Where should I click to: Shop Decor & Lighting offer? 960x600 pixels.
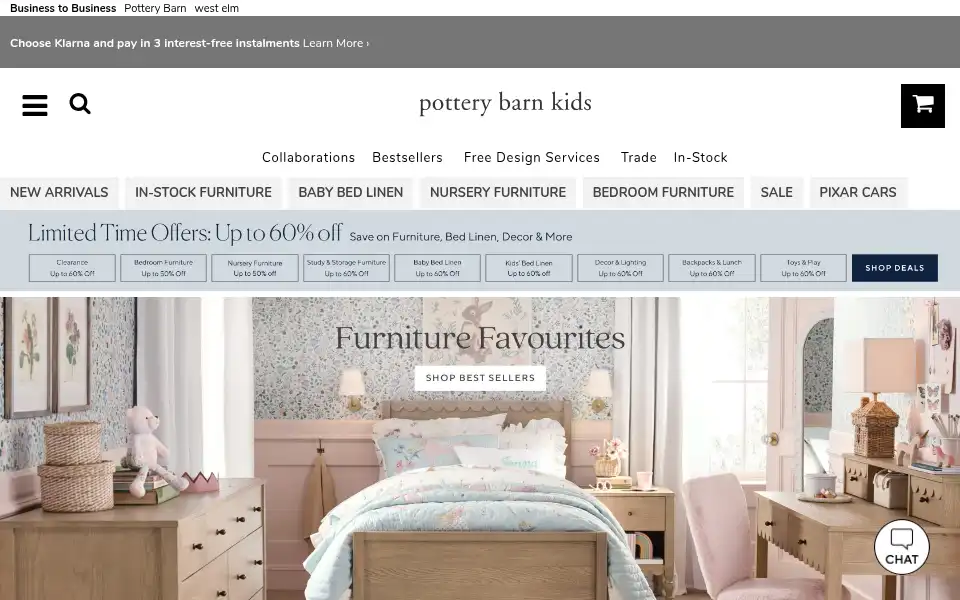pos(620,268)
